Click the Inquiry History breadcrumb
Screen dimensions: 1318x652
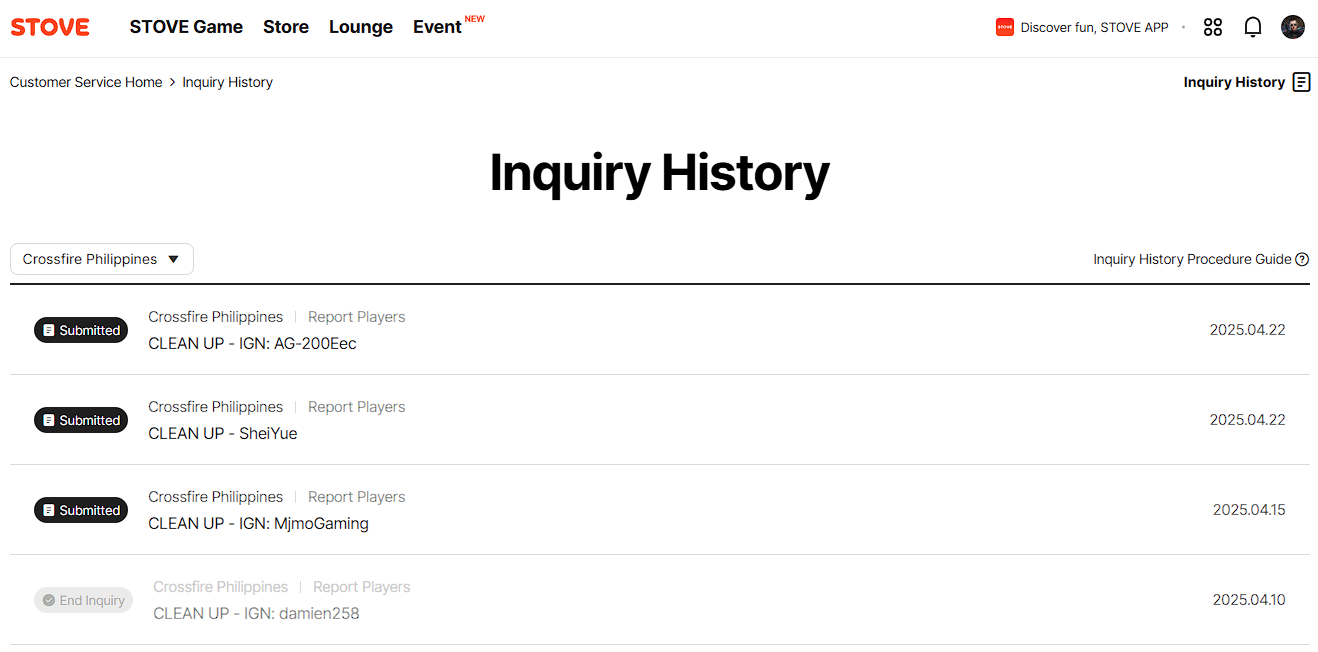tap(227, 82)
